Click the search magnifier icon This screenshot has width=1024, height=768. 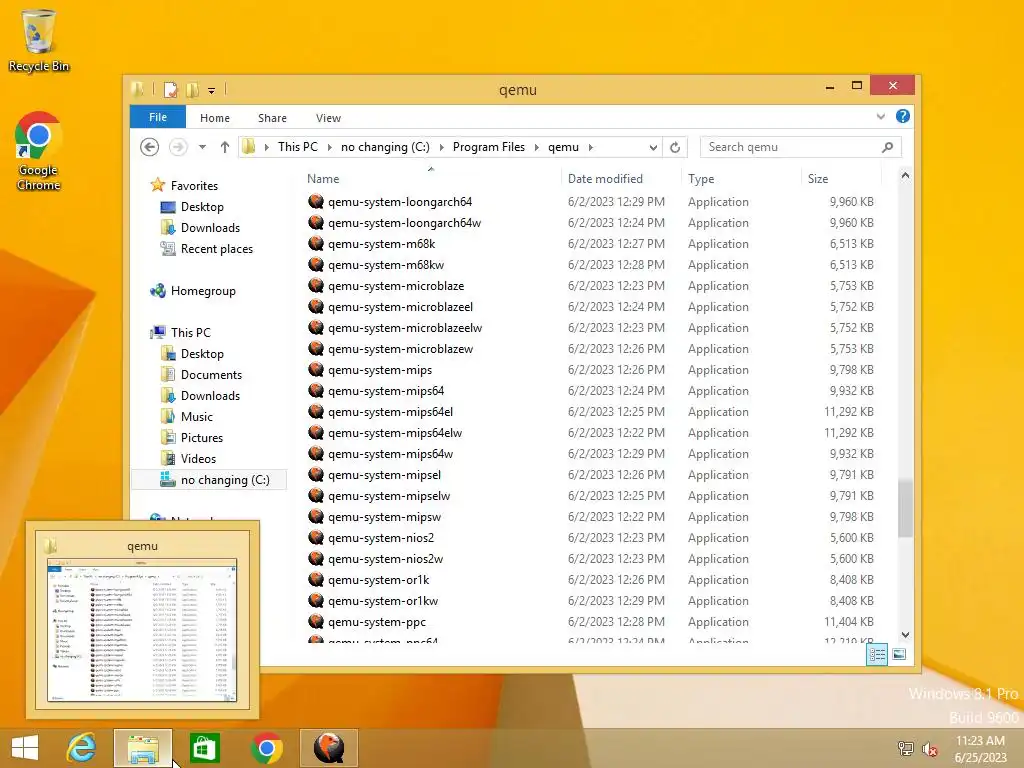[888, 147]
